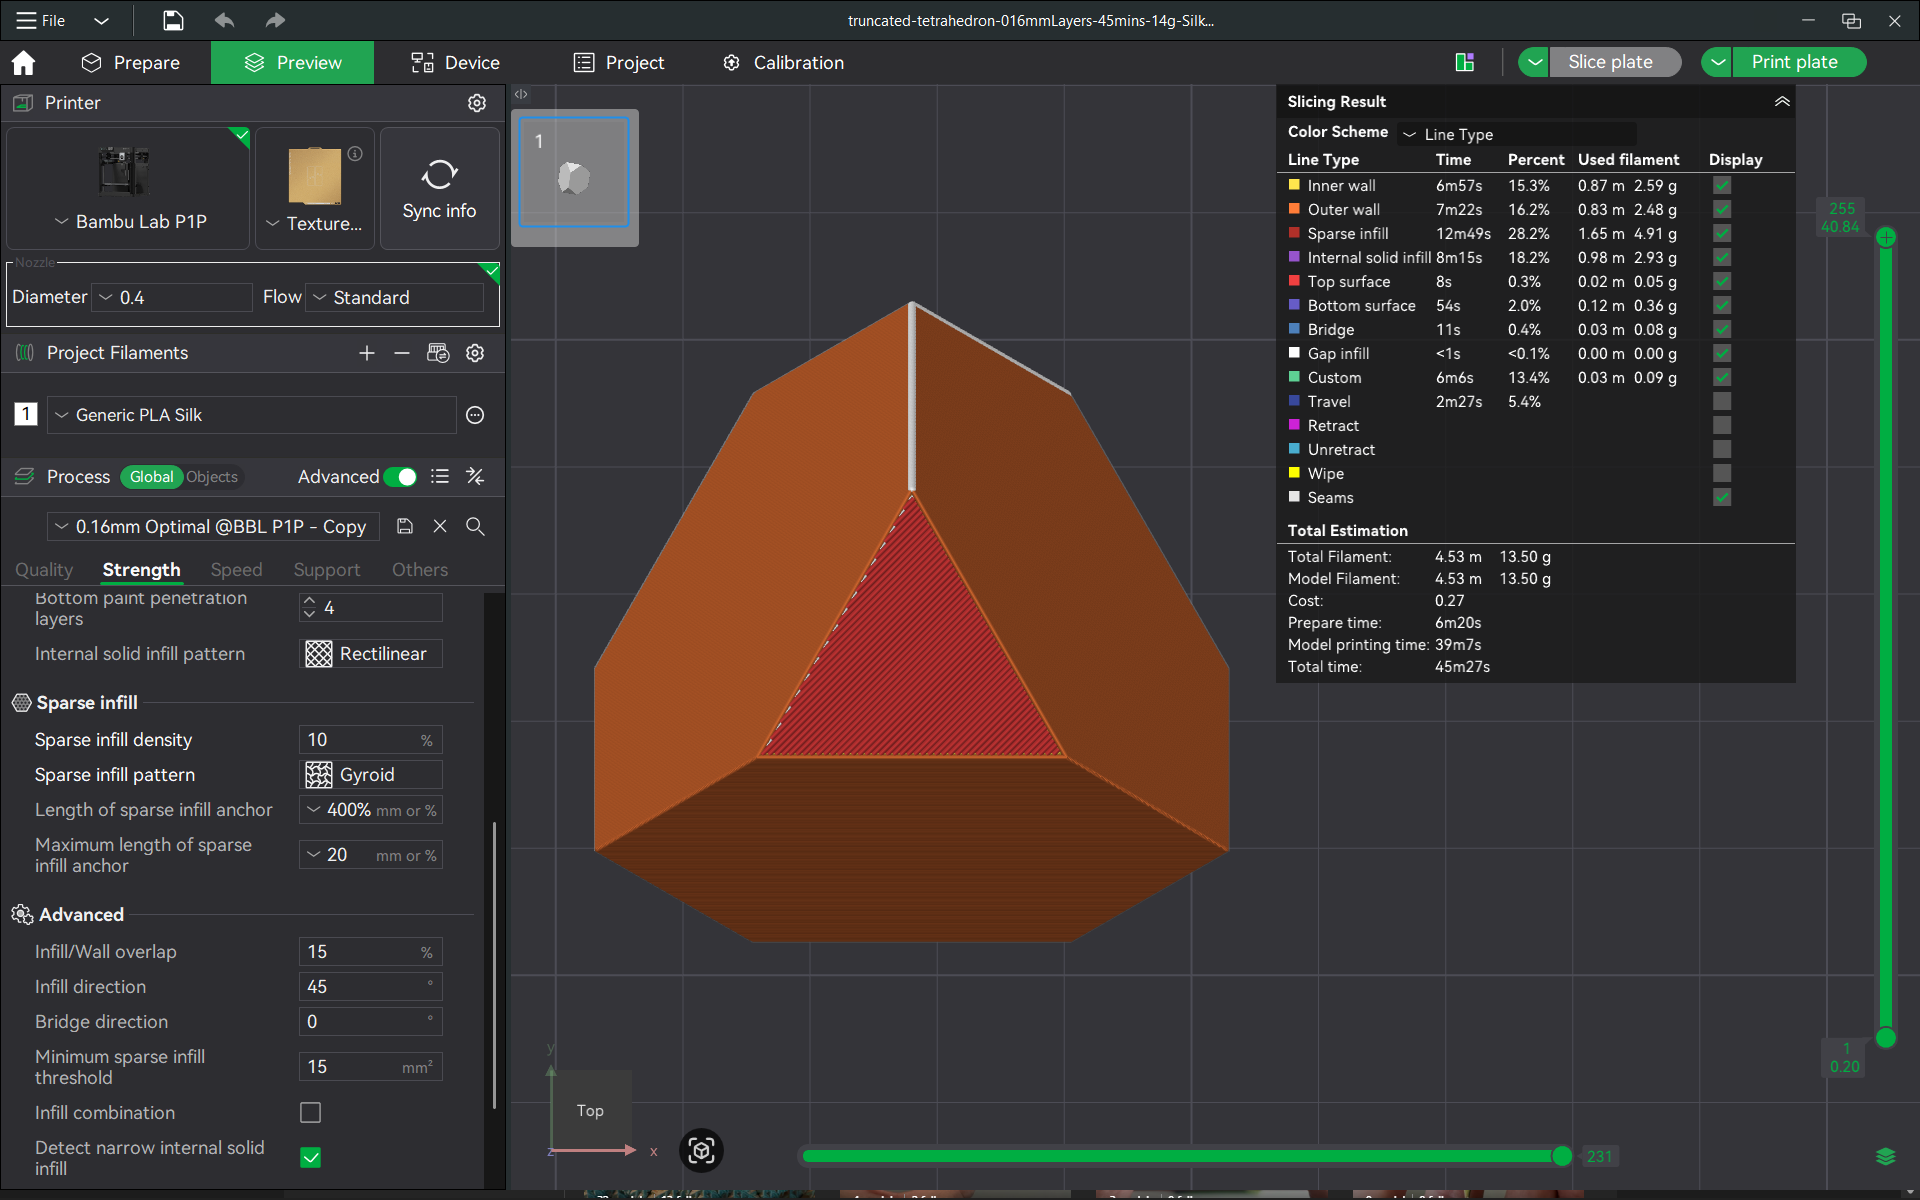Save the process preset with the disk icon
1920x1200 pixels.
tap(405, 526)
